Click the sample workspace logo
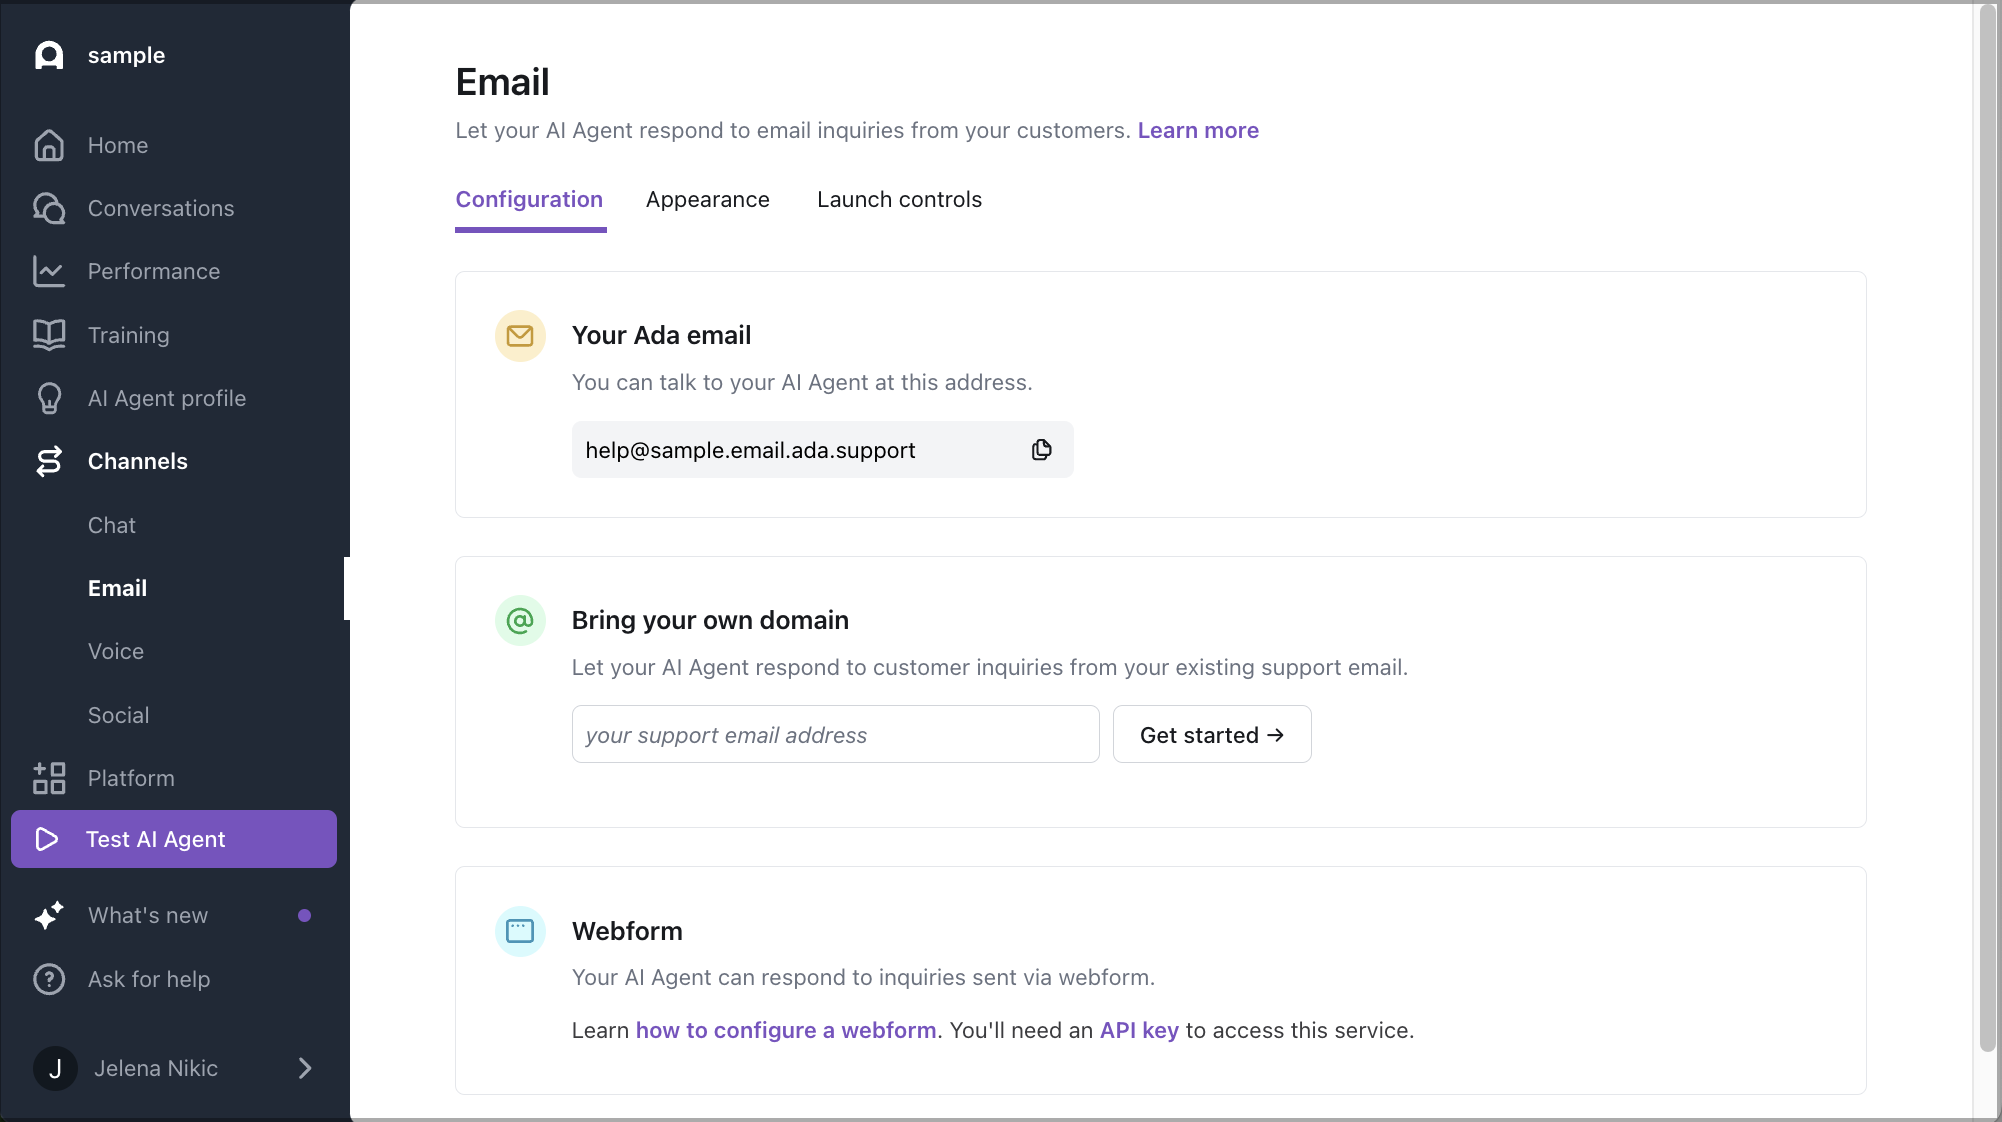Image resolution: width=2002 pixels, height=1122 pixels. coord(49,55)
